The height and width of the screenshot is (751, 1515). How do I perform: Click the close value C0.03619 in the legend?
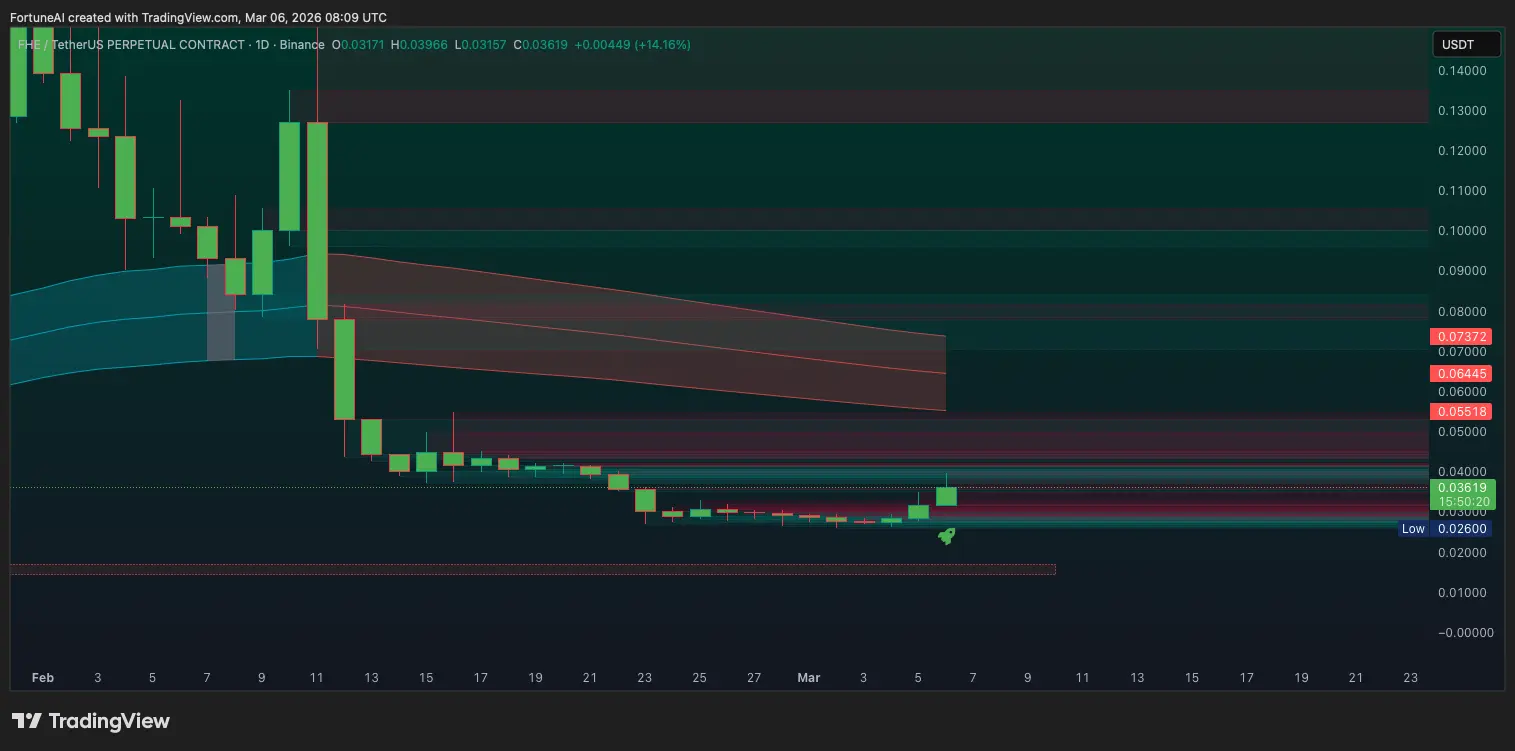tap(540, 45)
